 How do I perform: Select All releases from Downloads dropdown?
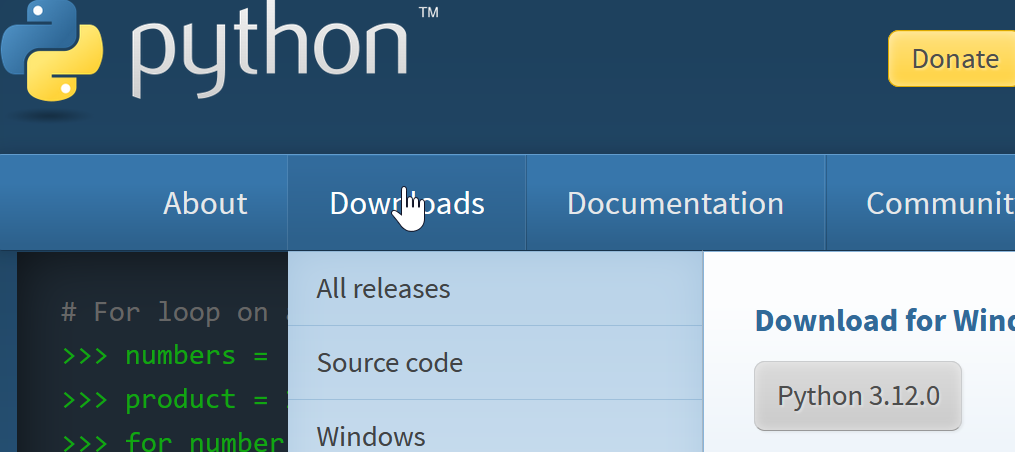coord(495,289)
